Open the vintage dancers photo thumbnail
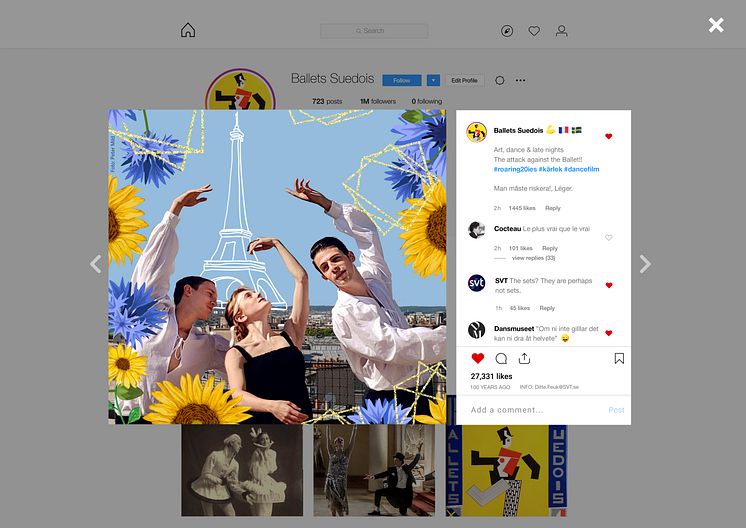746x528 pixels. click(x=242, y=470)
